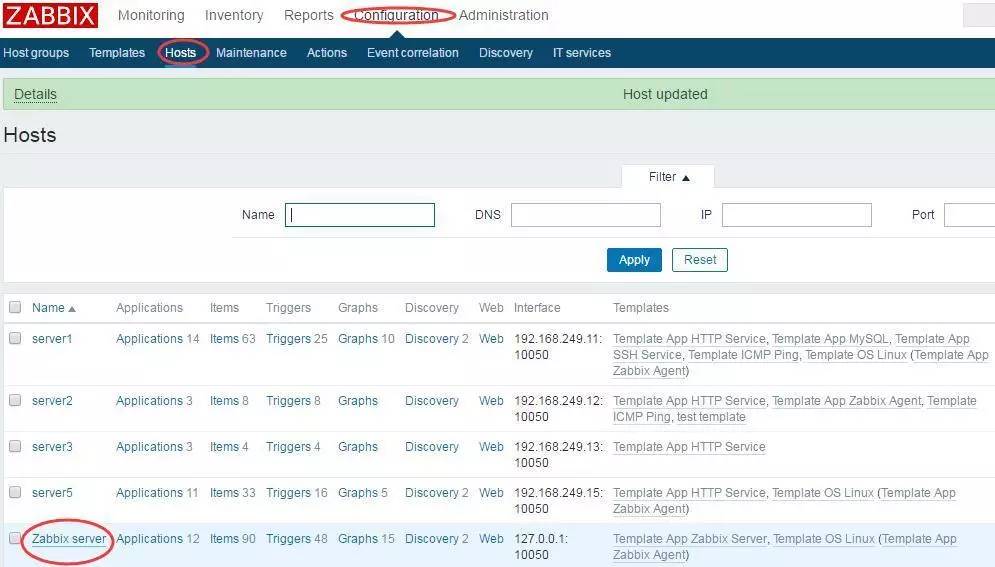Check the server1 row checkbox
The height and width of the screenshot is (567, 995).
tap(15, 339)
